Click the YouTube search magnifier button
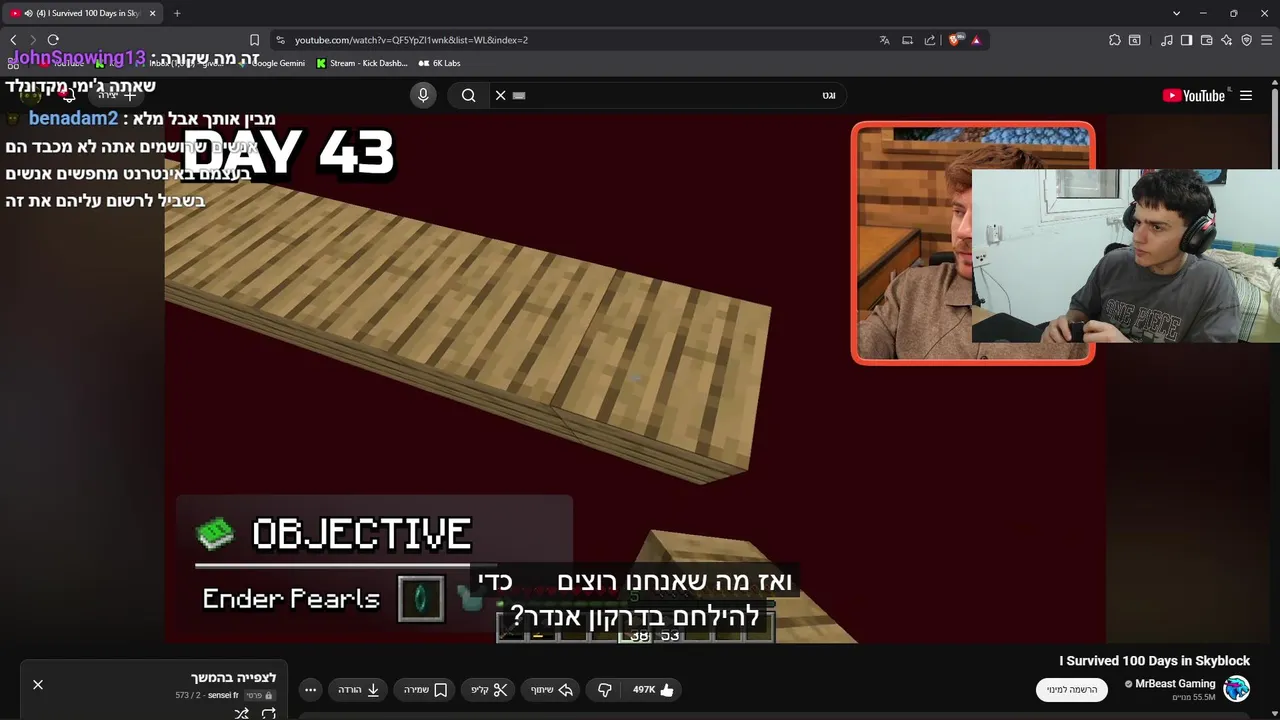Image resolution: width=1280 pixels, height=720 pixels. tap(468, 95)
